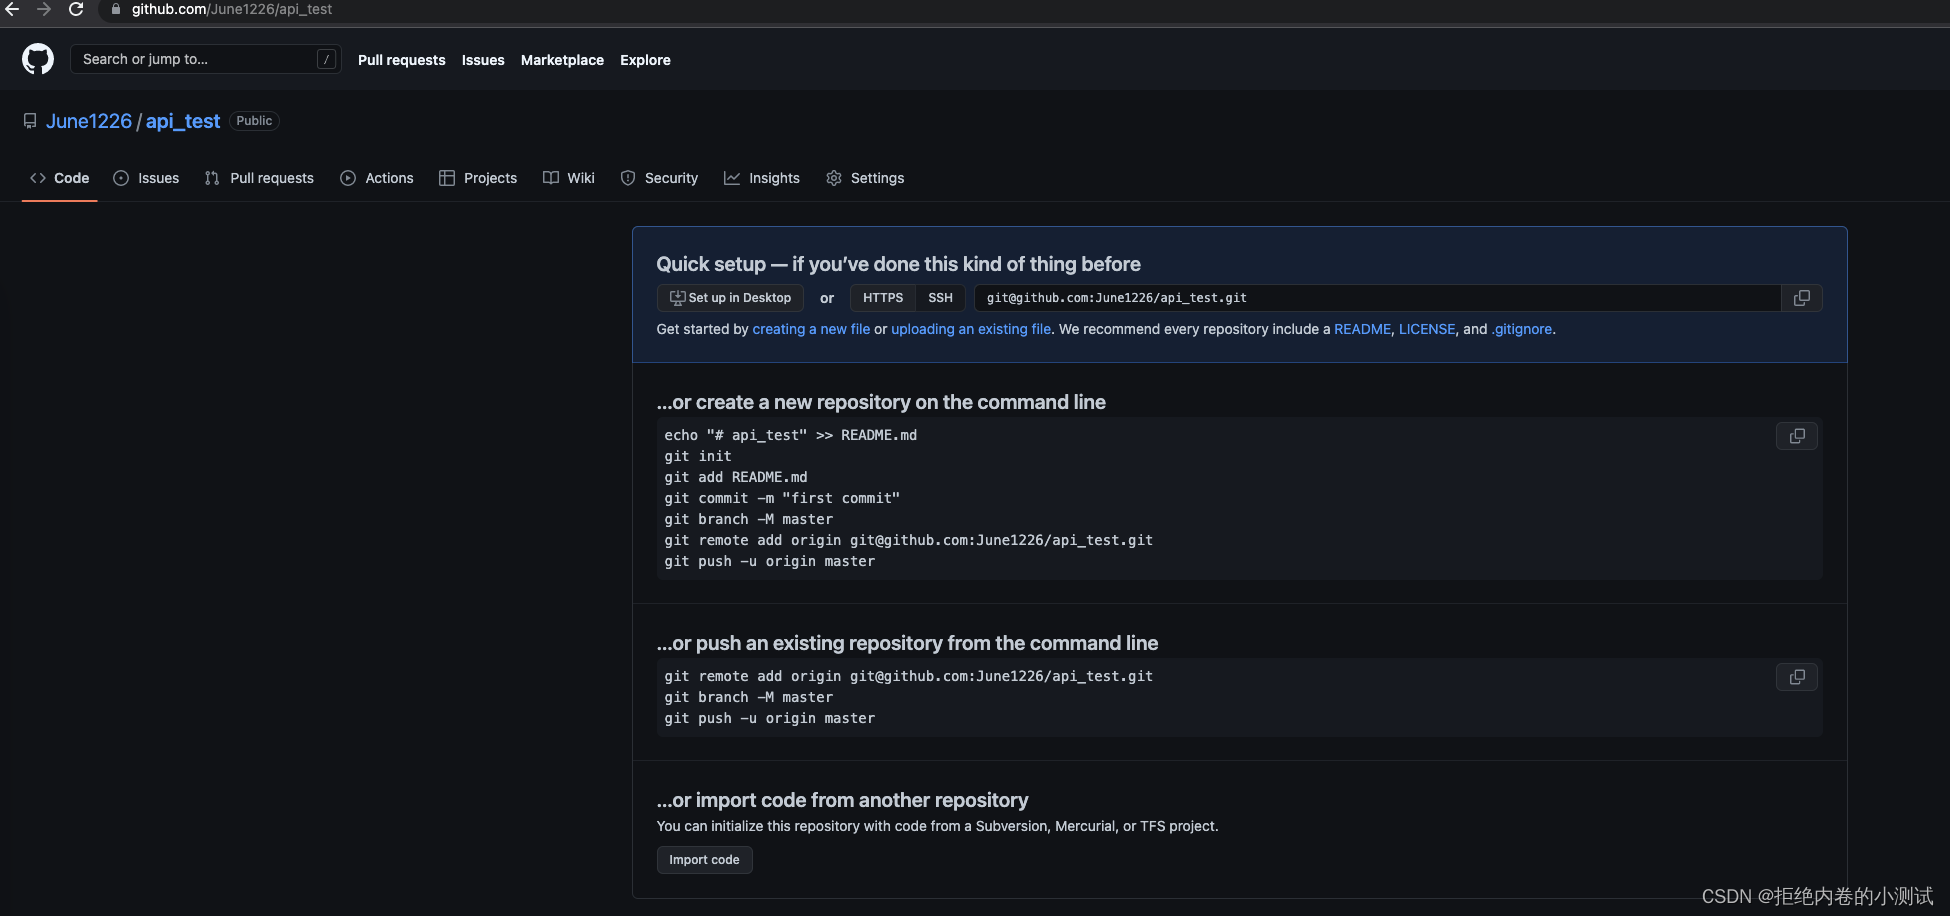Open repository Settings tab
This screenshot has width=1950, height=916.
click(x=865, y=178)
